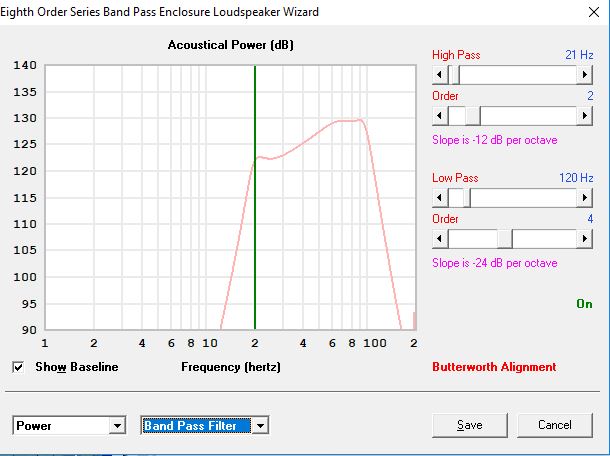The width and height of the screenshot is (610, 456).
Task: Click the Frequency (hertz) axis label
Action: tap(231, 367)
